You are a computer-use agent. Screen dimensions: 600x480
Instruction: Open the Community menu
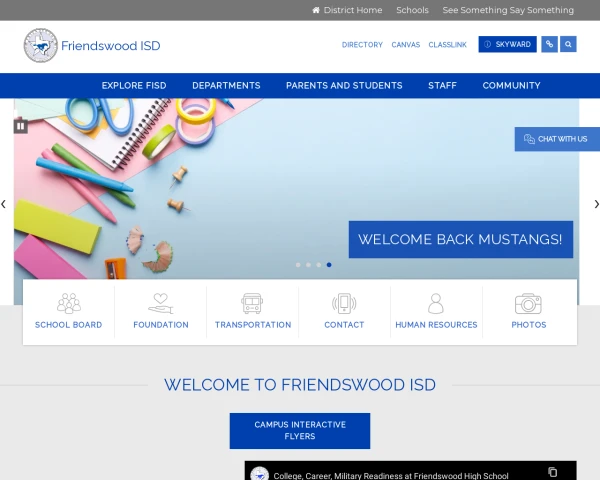pyautogui.click(x=511, y=85)
